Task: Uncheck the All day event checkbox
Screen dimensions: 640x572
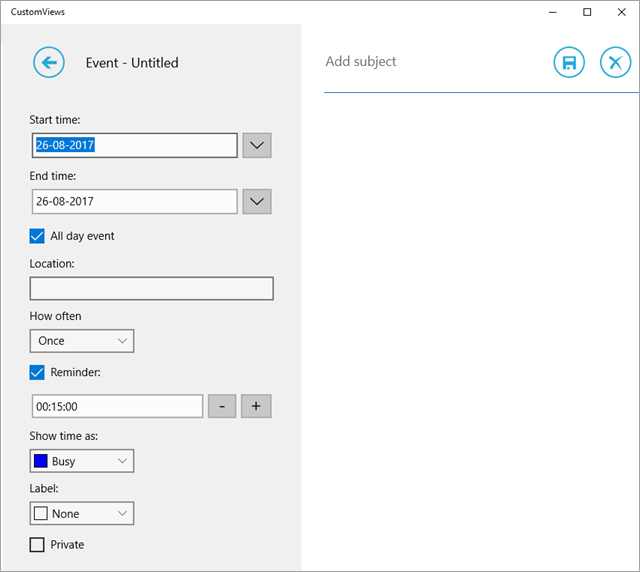Action: (38, 236)
